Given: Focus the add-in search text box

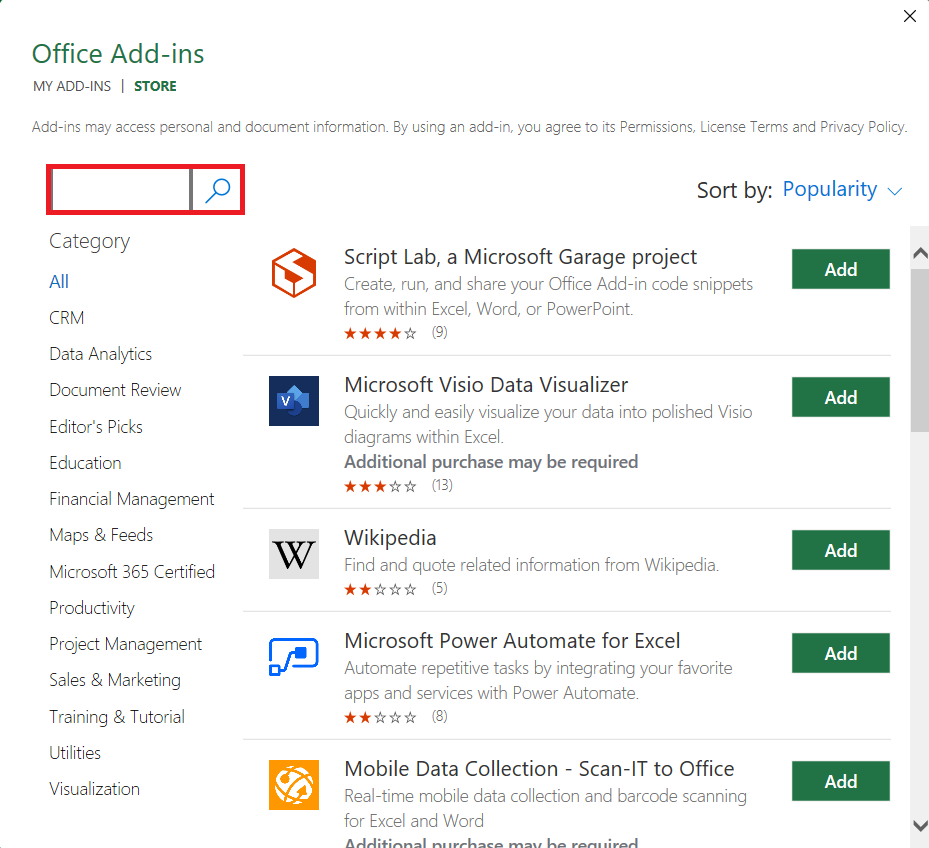Looking at the screenshot, I should 121,190.
